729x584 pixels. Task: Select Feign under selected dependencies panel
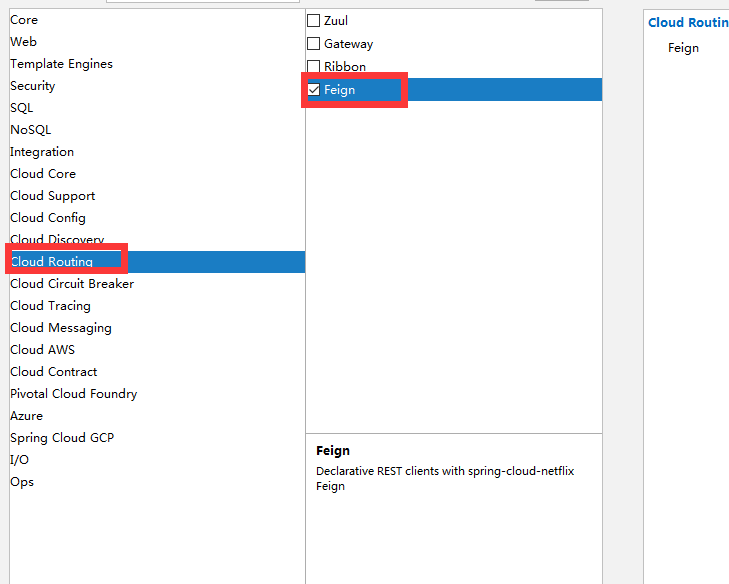[683, 48]
